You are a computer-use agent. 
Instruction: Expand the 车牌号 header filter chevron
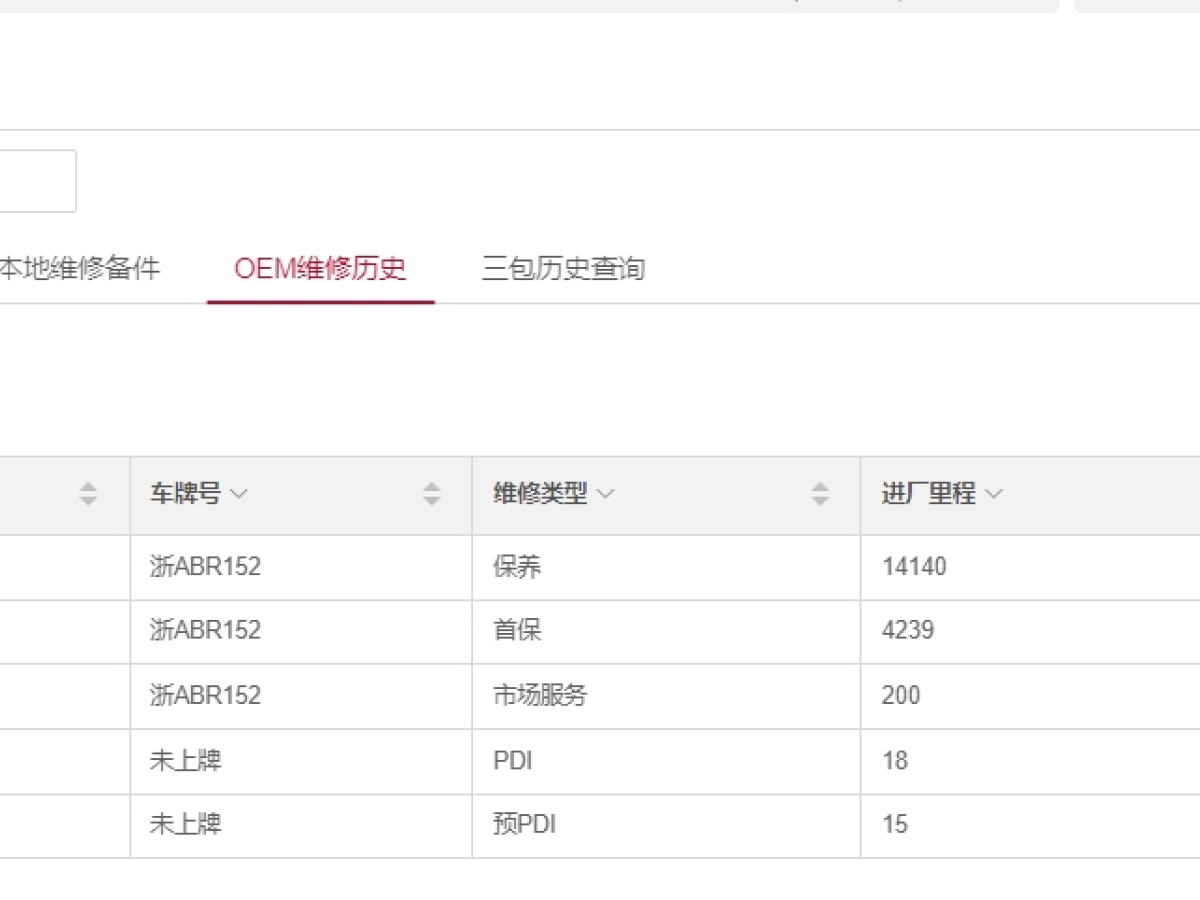(x=238, y=494)
